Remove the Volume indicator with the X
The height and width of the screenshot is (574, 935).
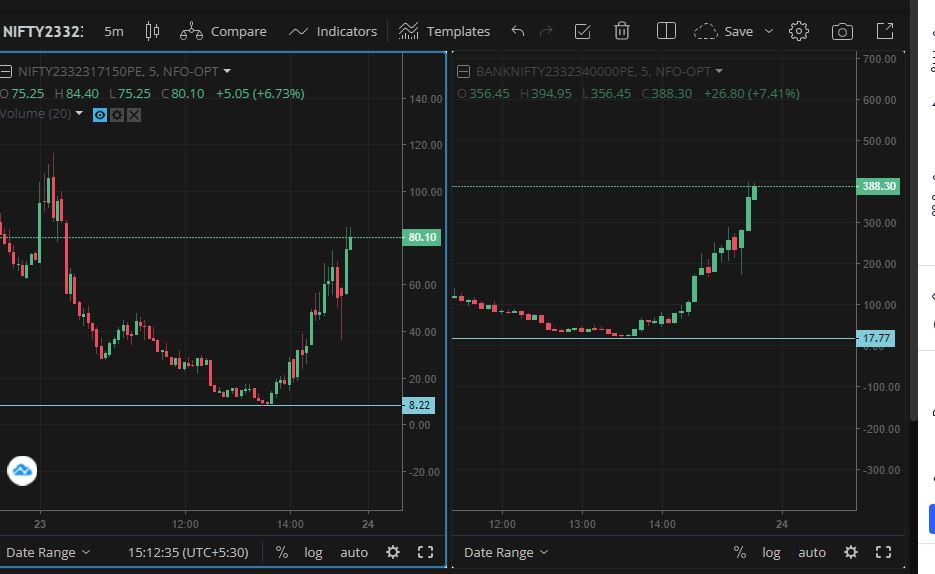tap(134, 114)
